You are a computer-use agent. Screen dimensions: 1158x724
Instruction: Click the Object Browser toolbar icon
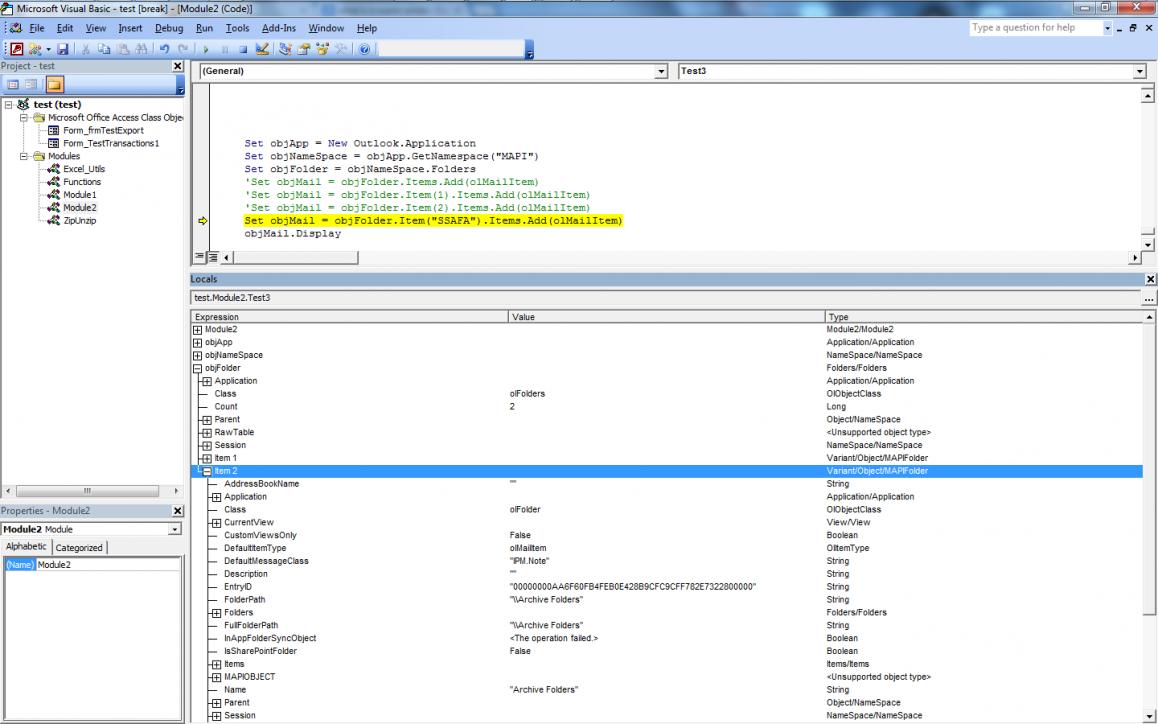[x=324, y=48]
